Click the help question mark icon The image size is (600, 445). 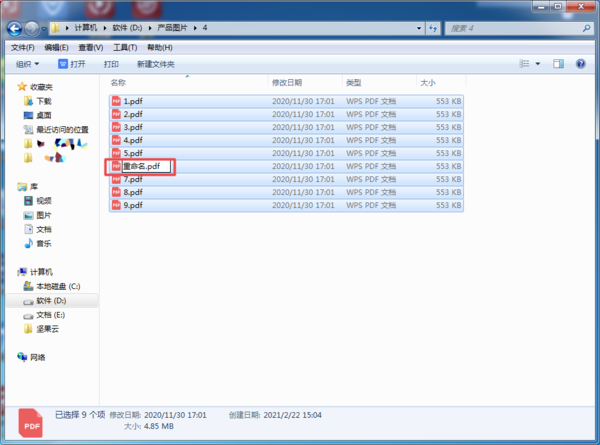pos(580,64)
